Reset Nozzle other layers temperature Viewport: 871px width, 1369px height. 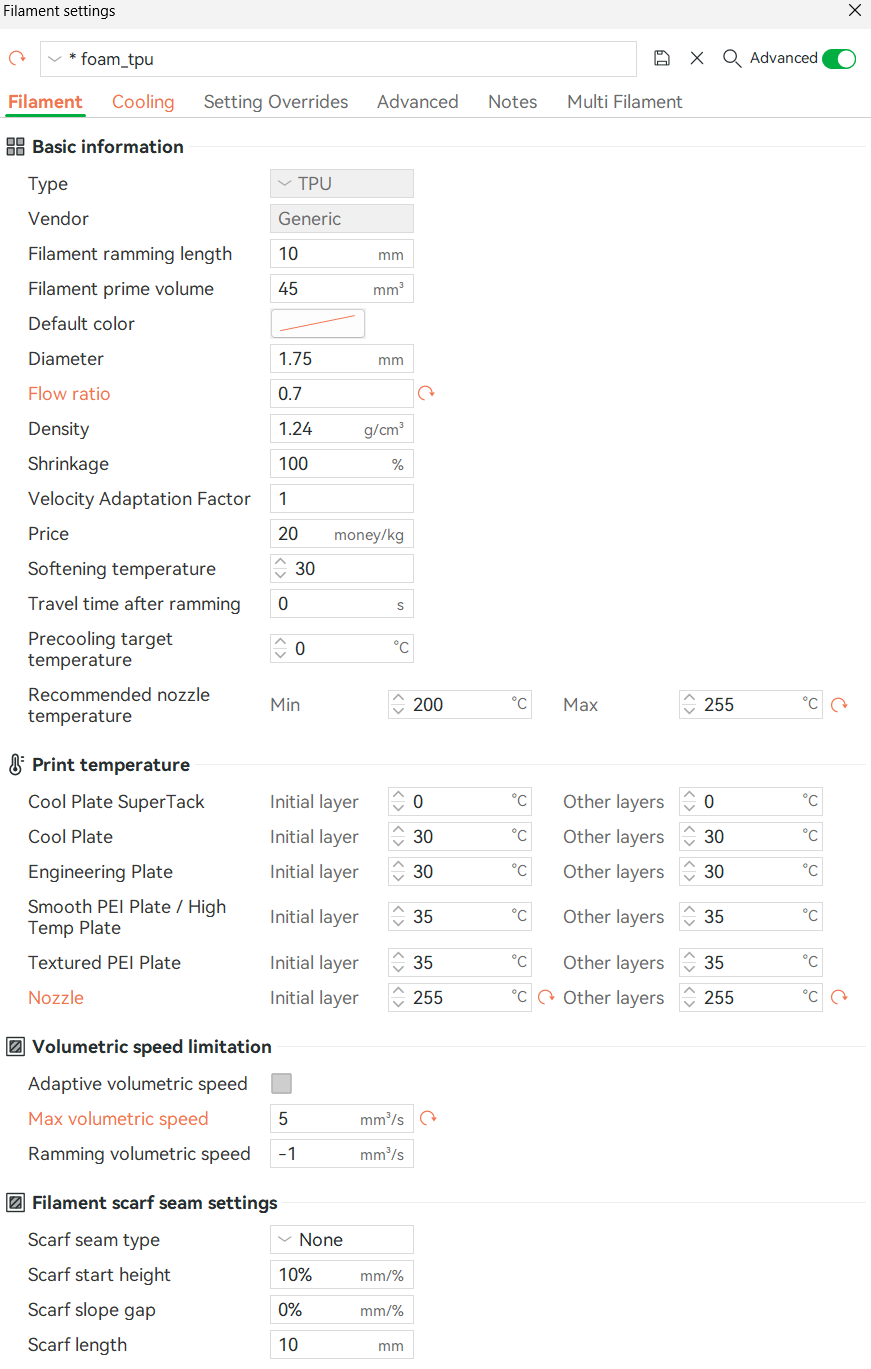click(839, 997)
